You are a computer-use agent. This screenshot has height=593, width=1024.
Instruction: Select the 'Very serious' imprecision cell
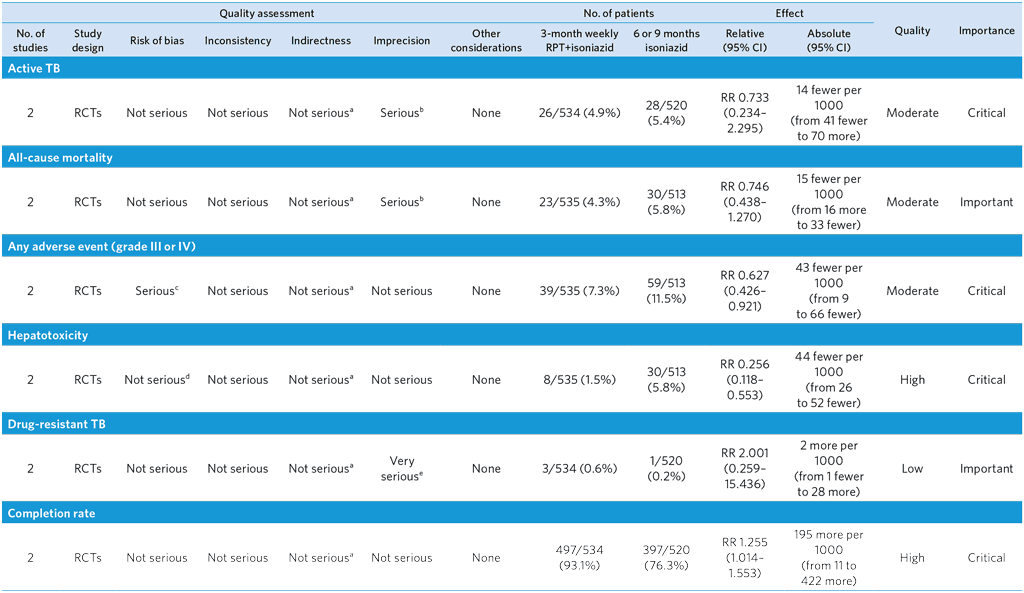click(401, 468)
